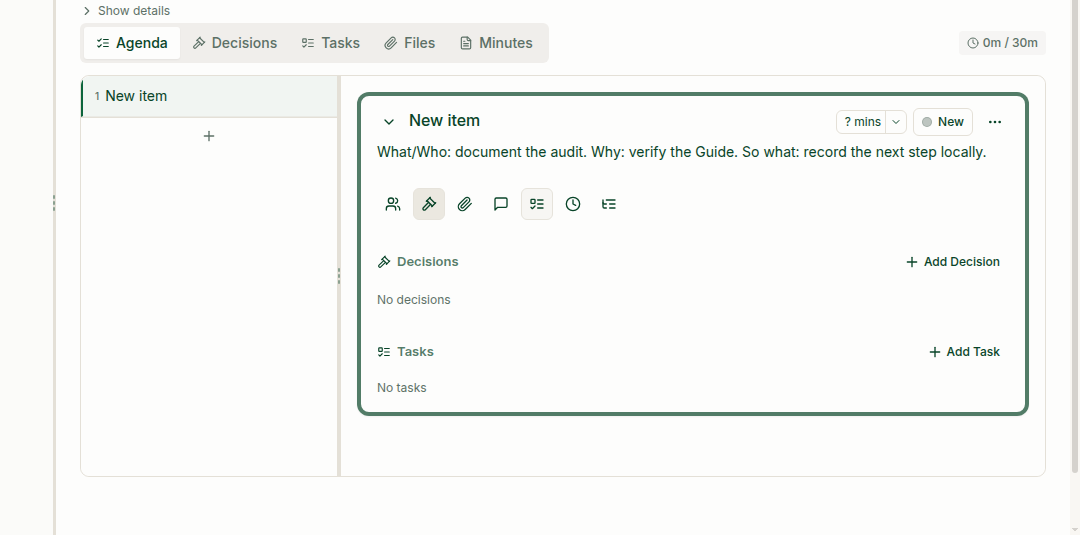The image size is (1080, 535).
Task: Toggle the decisions gavel icon in the item toolbar
Action: pos(429,204)
